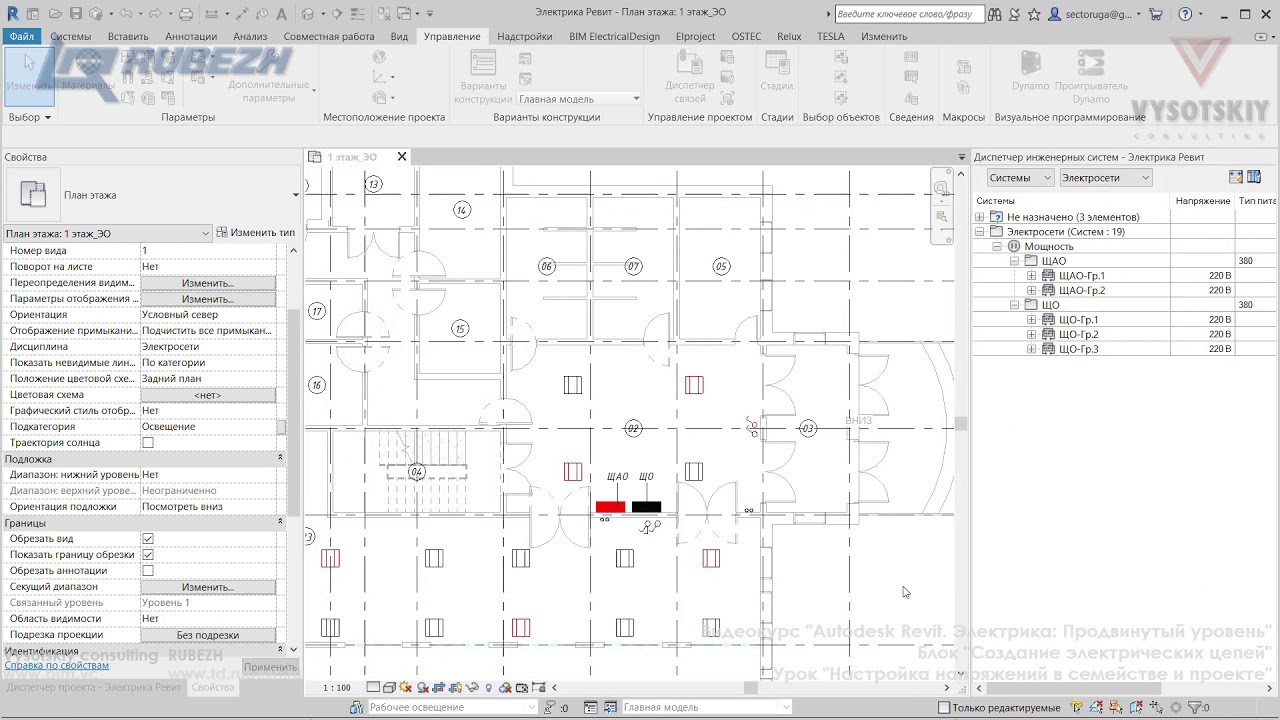Screen dimensions: 1280x720
Task: Click the star favorites icon in title bar
Action: [x=1034, y=14]
